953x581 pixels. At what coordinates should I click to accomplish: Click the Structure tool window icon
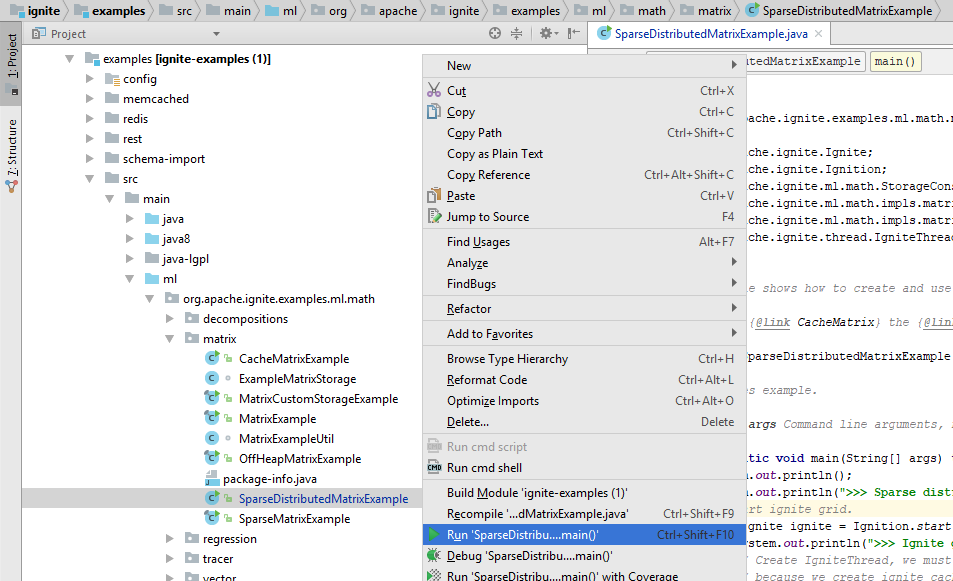12,187
